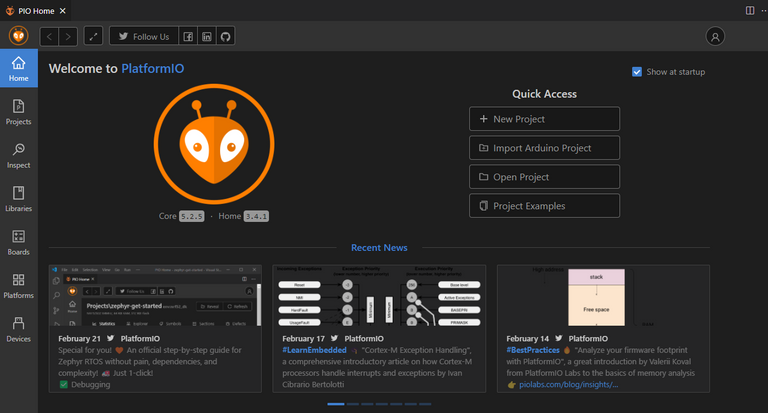The height and width of the screenshot is (413, 768).
Task: Click the expand fullscreen arrows icon
Action: [x=93, y=36]
